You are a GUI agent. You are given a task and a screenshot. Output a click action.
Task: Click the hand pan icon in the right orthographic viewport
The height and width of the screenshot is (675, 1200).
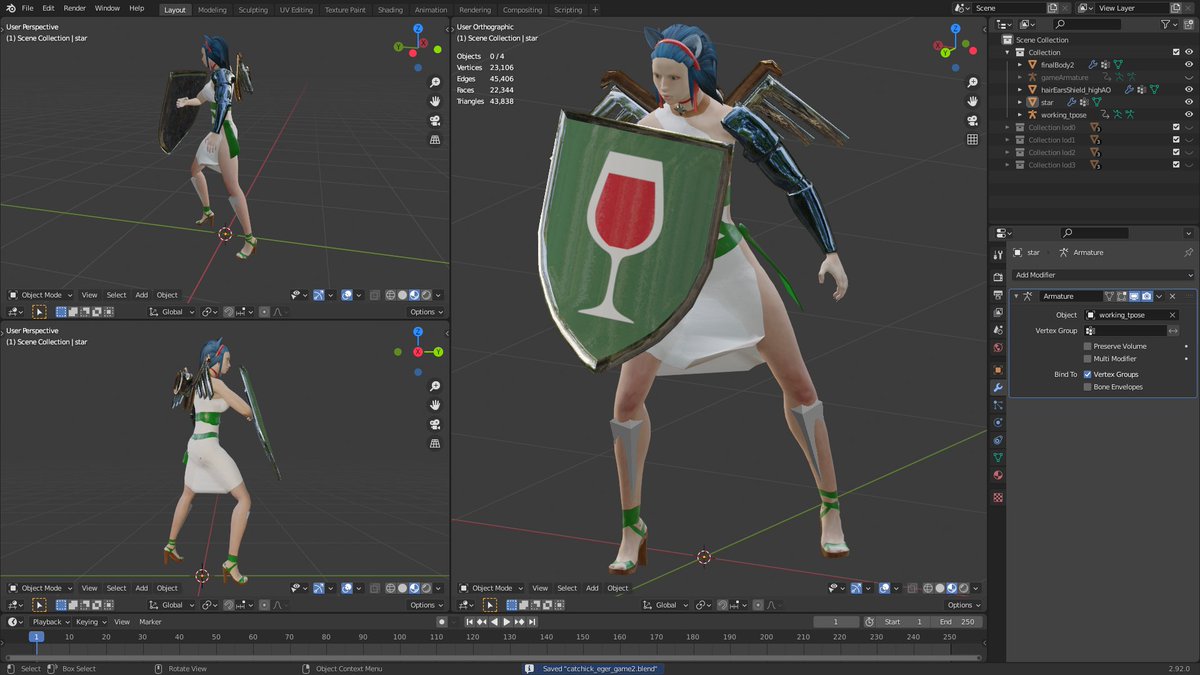pos(972,102)
